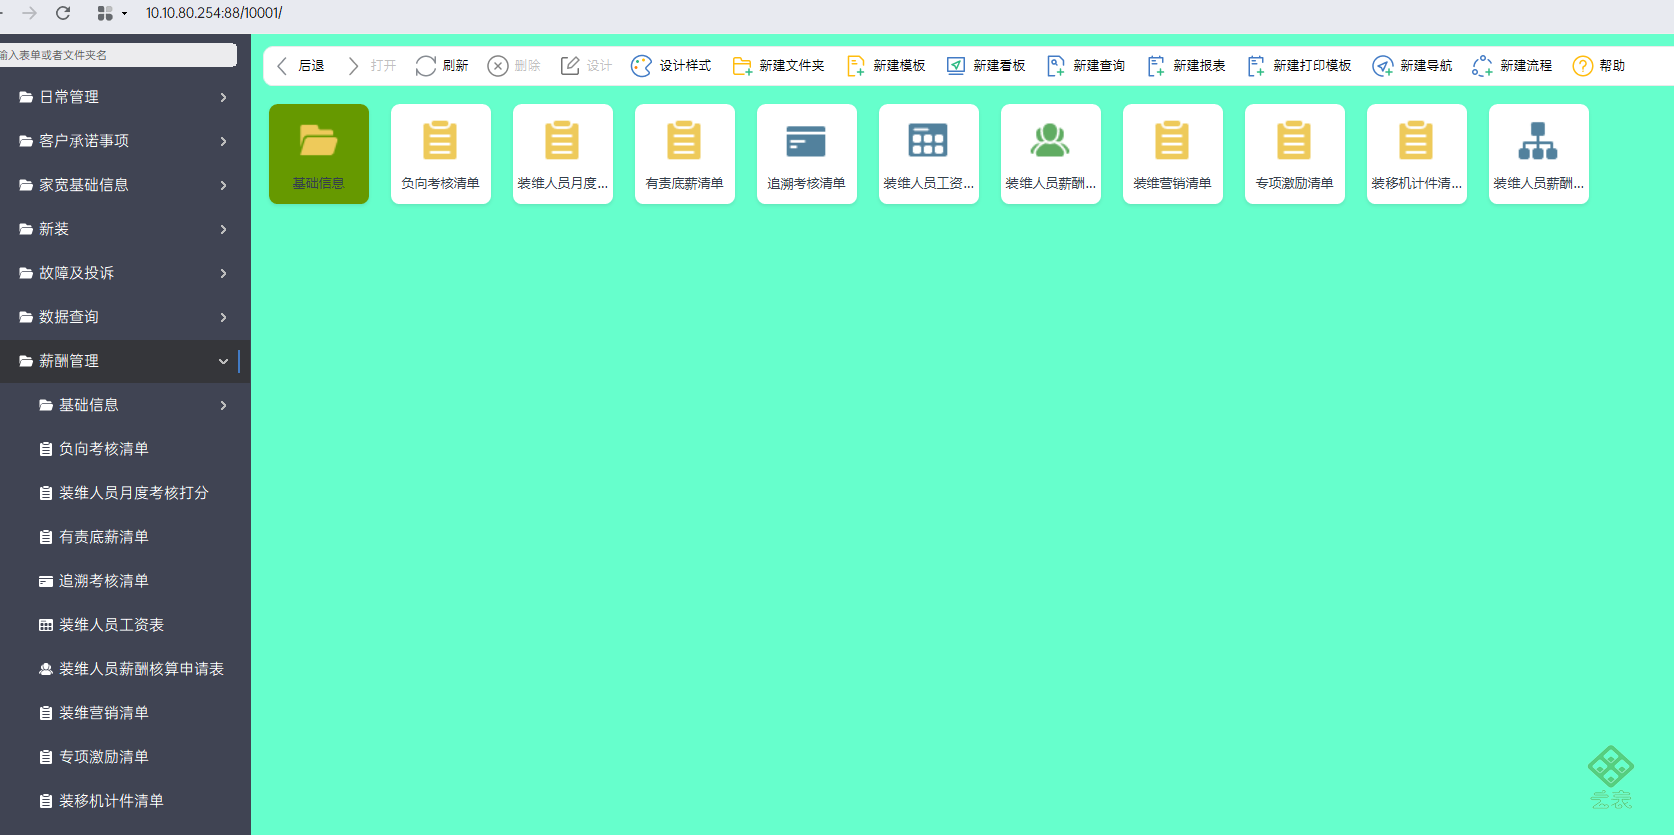Collapse the 薪酬管理 sidebar section
The image size is (1674, 835).
tap(125, 361)
